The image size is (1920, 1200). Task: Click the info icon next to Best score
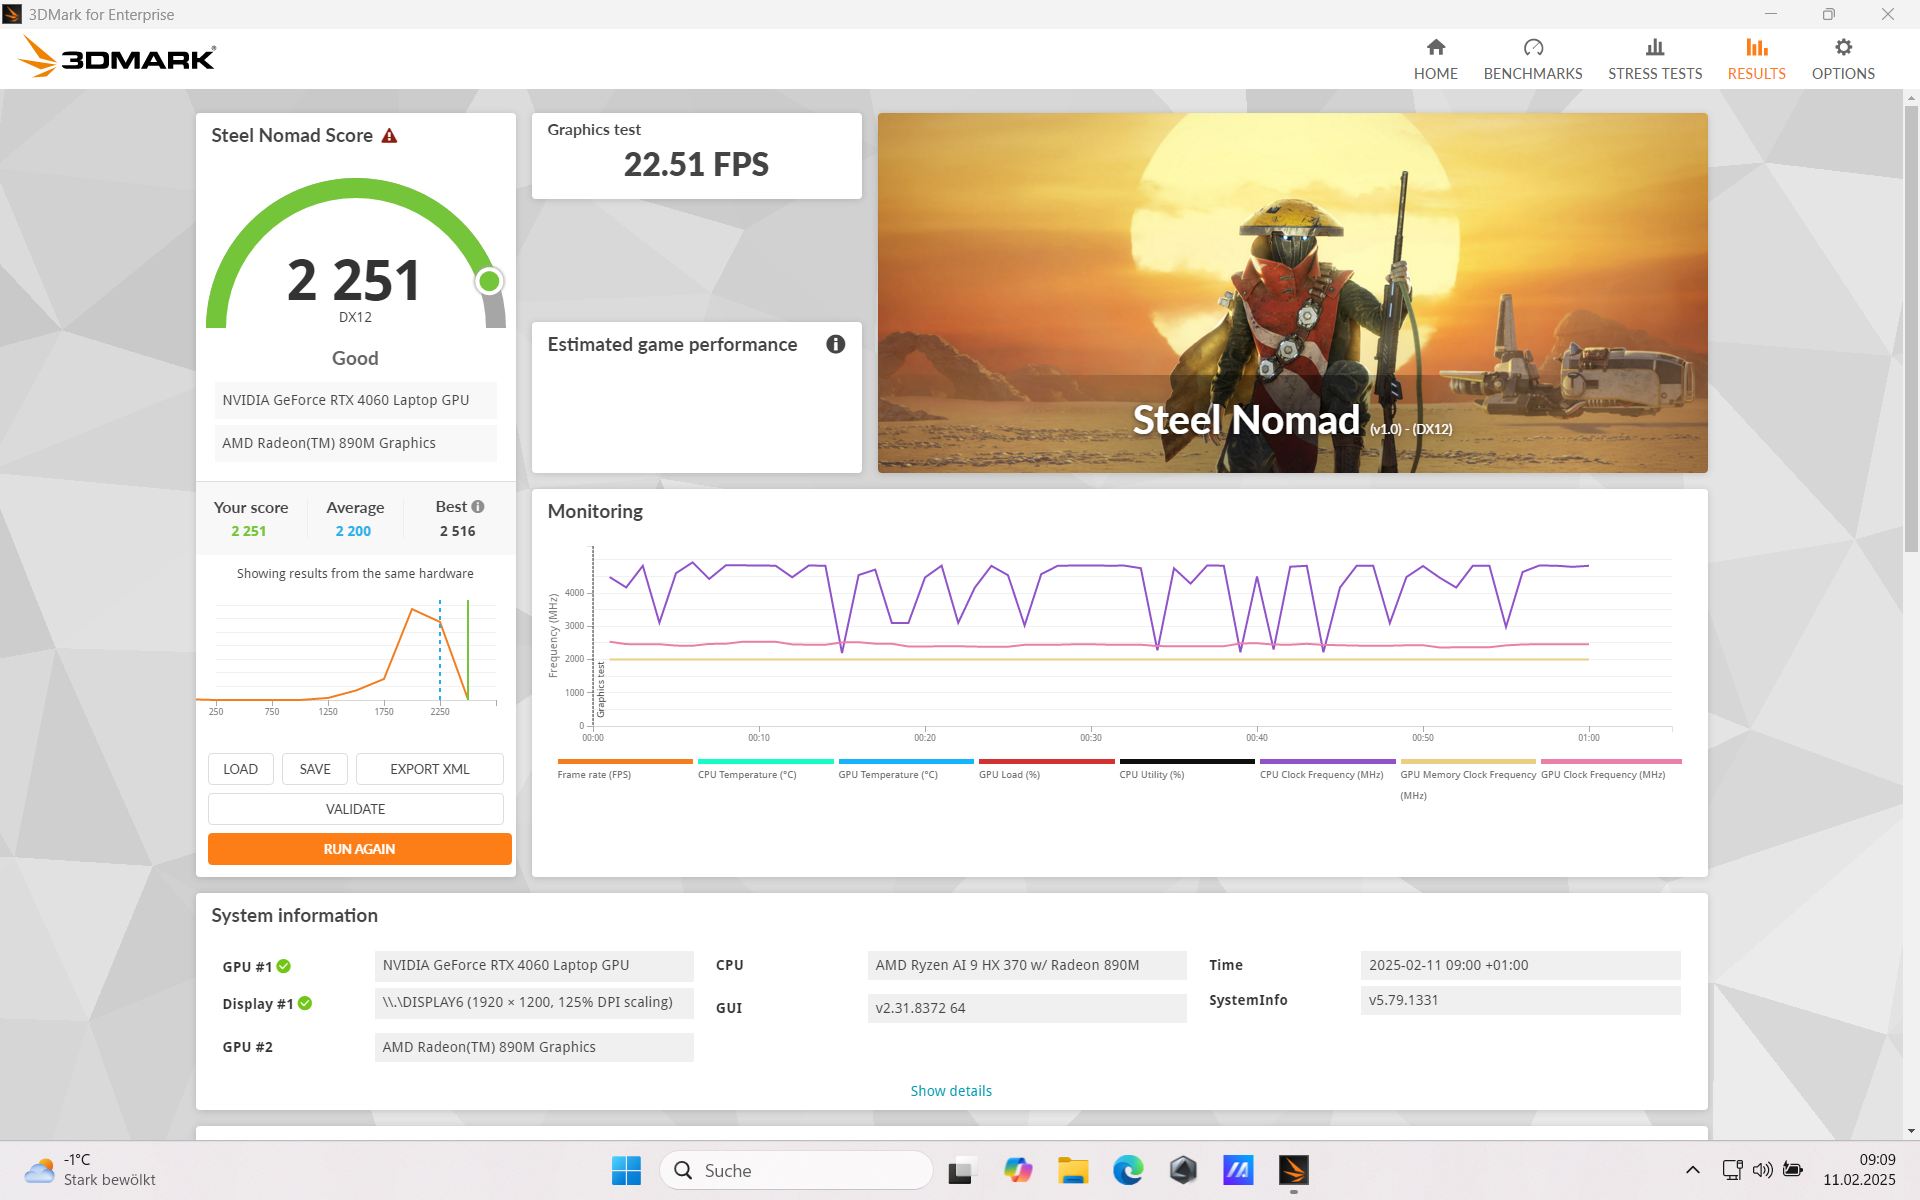pyautogui.click(x=478, y=507)
